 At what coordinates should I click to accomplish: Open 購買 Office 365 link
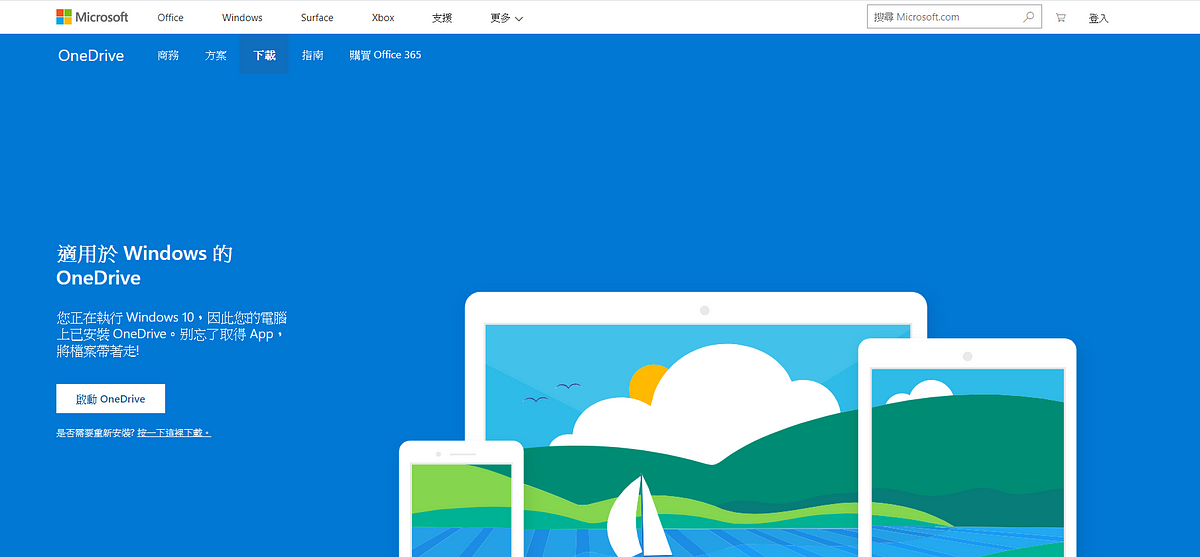pyautogui.click(x=385, y=55)
